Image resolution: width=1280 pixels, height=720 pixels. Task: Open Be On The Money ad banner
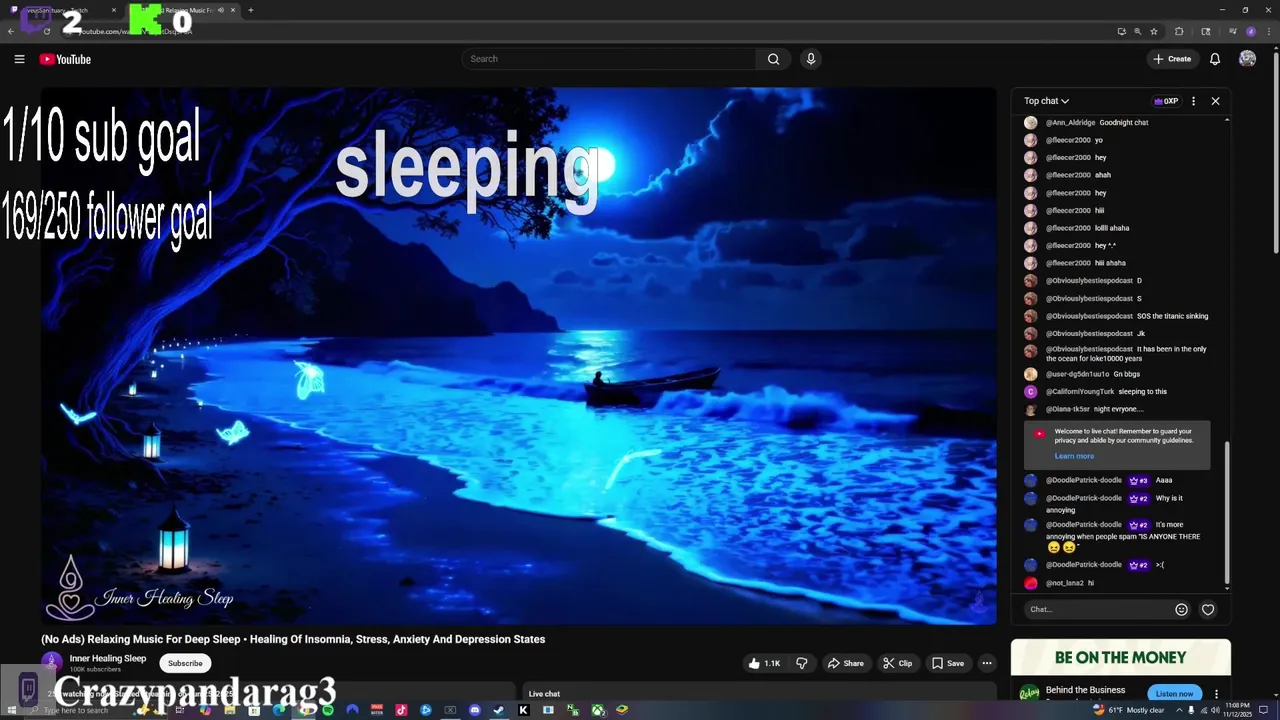coord(1121,658)
